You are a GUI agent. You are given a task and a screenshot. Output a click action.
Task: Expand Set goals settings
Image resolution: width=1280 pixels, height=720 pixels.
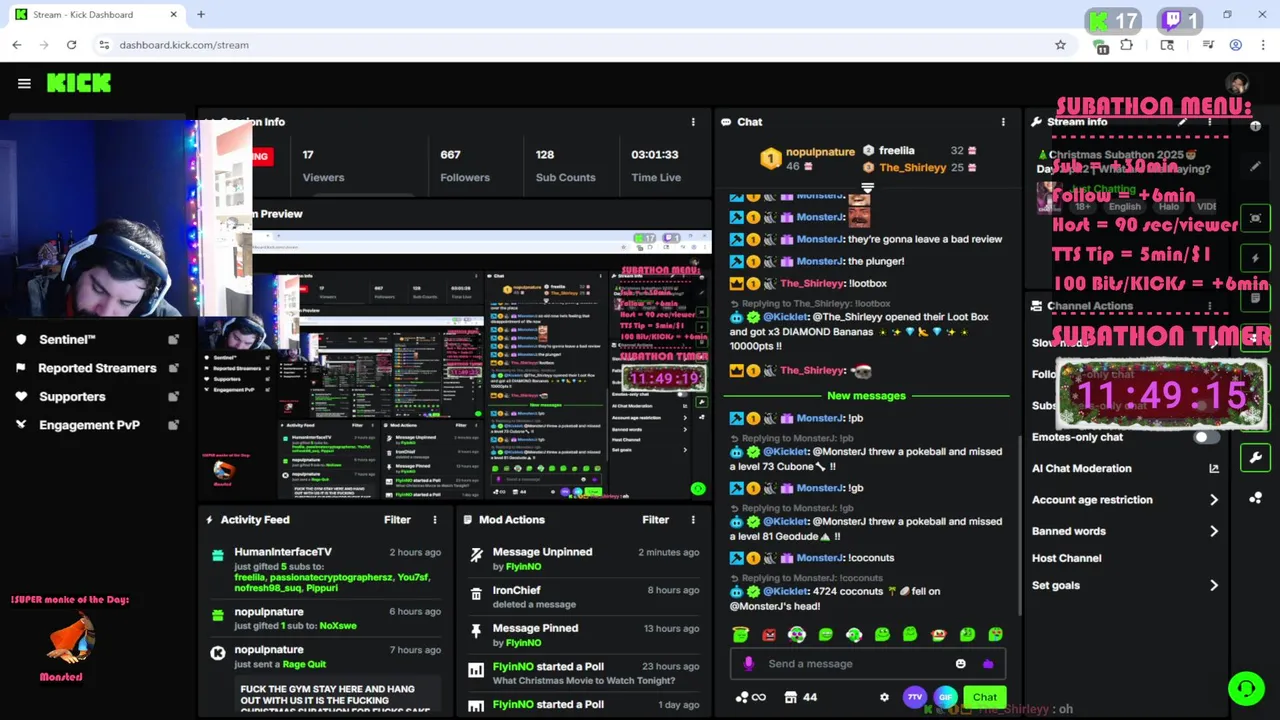(1214, 586)
